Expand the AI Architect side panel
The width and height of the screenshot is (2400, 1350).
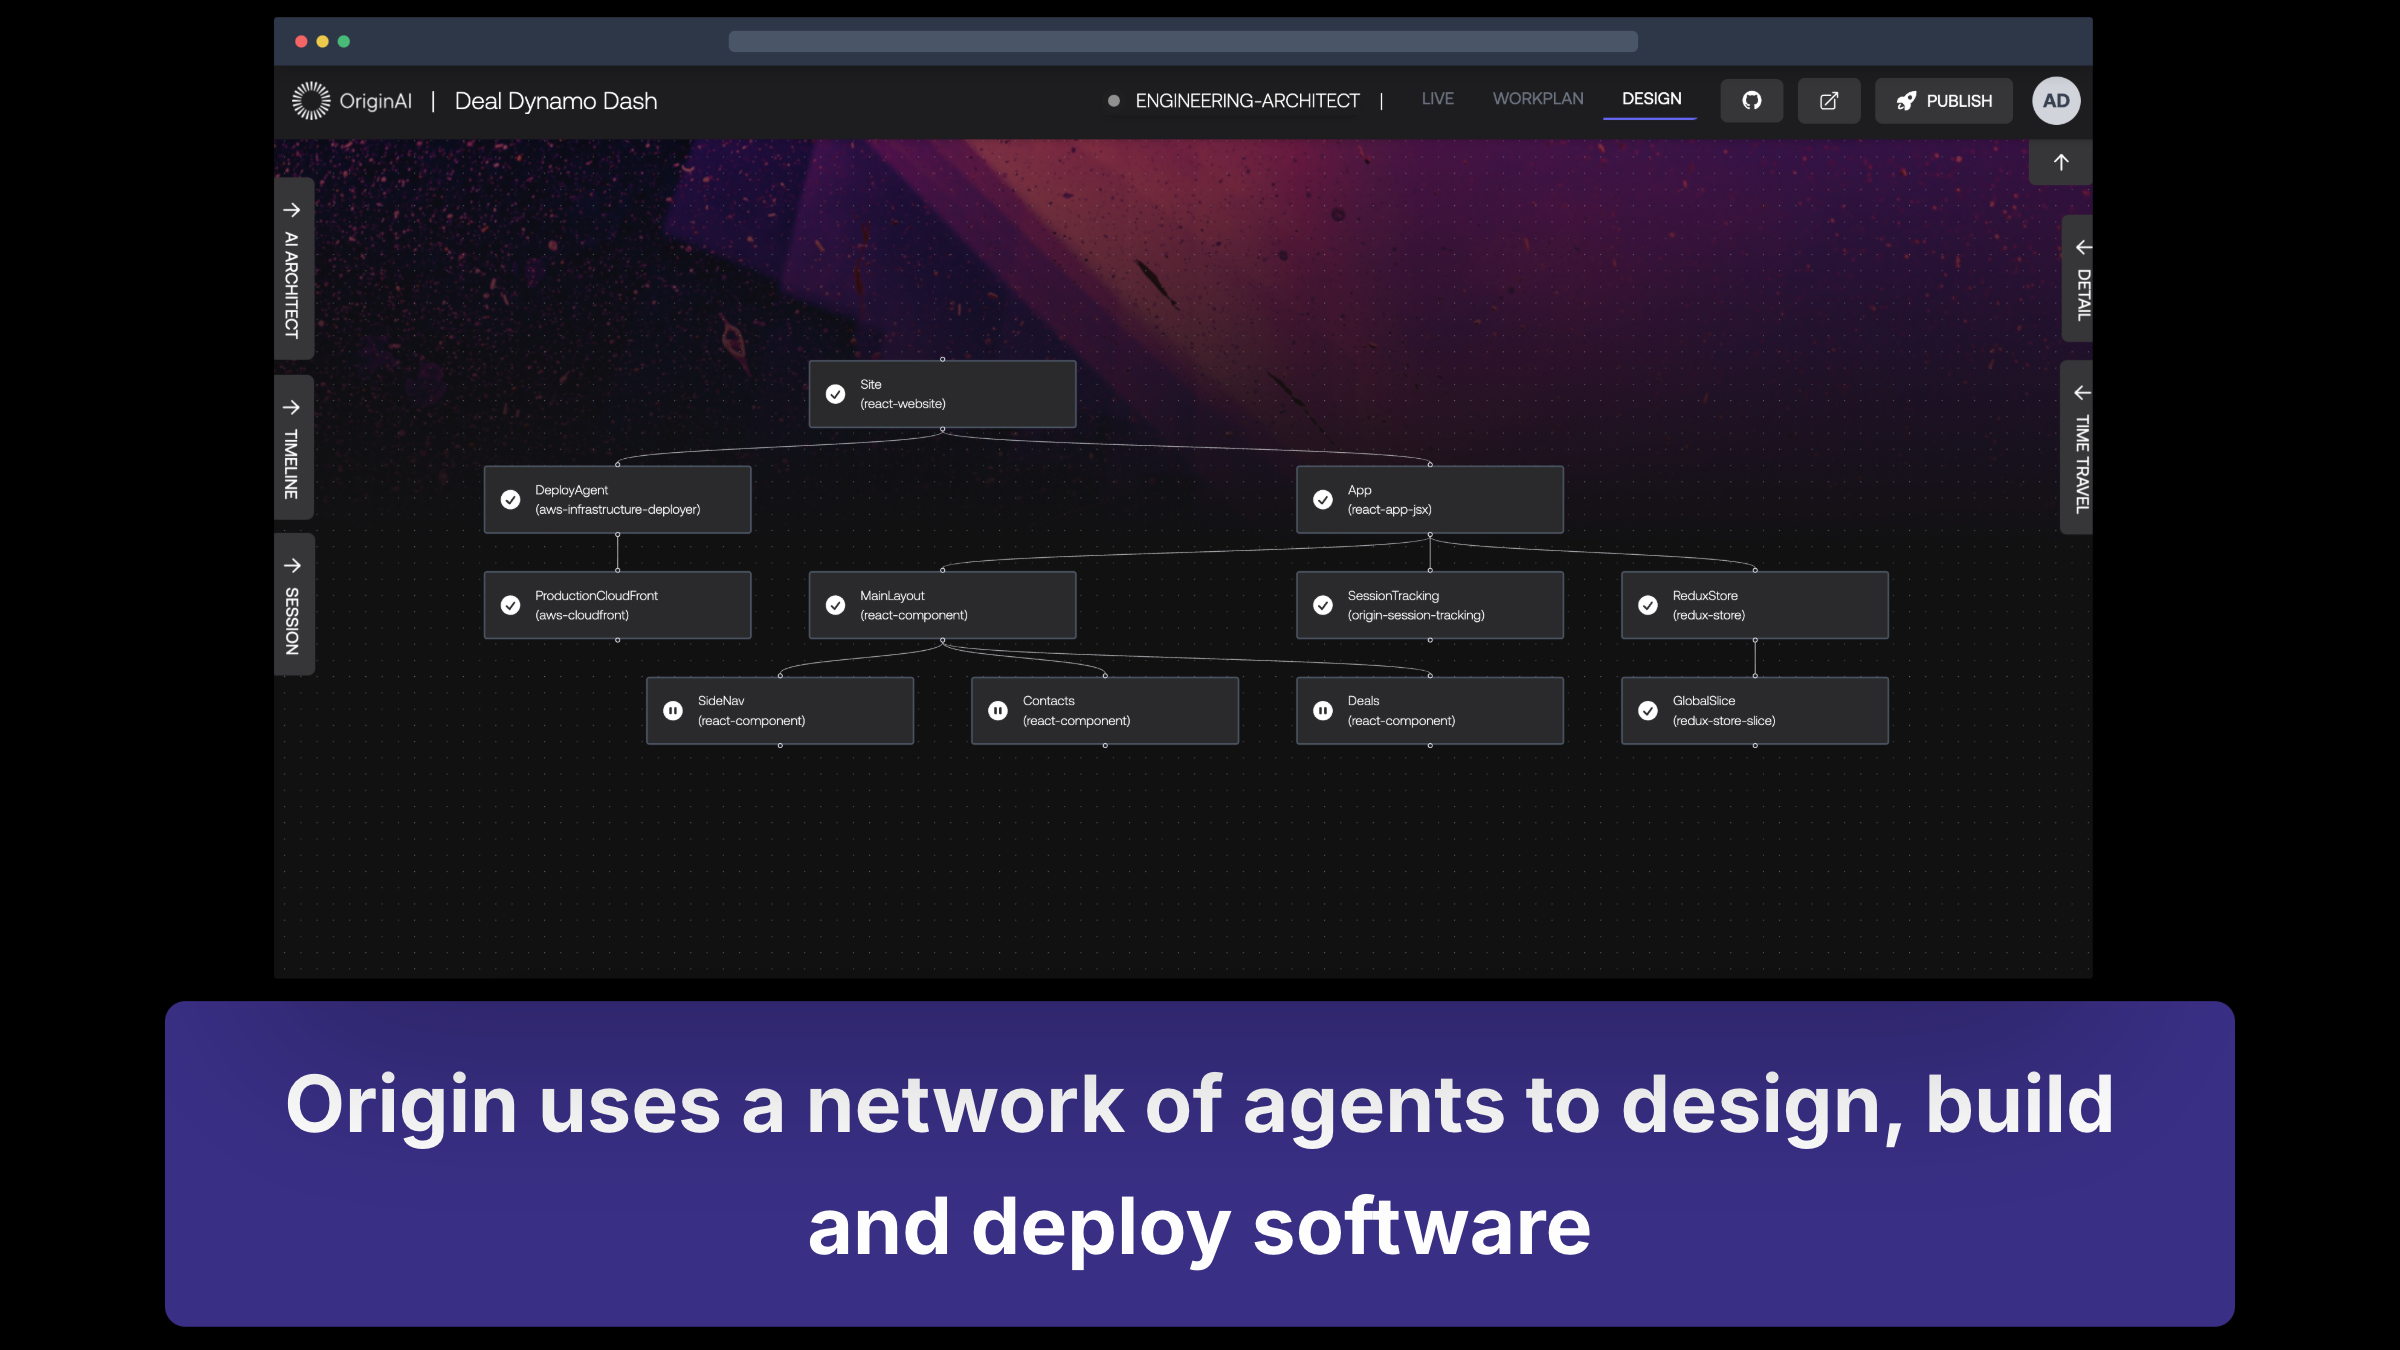(x=293, y=269)
